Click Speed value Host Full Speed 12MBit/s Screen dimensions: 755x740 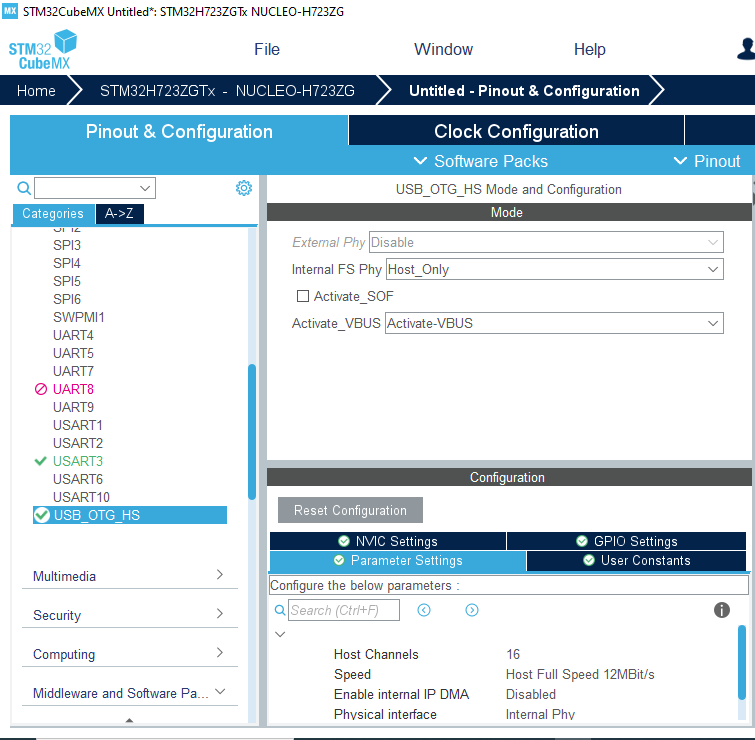click(x=580, y=675)
